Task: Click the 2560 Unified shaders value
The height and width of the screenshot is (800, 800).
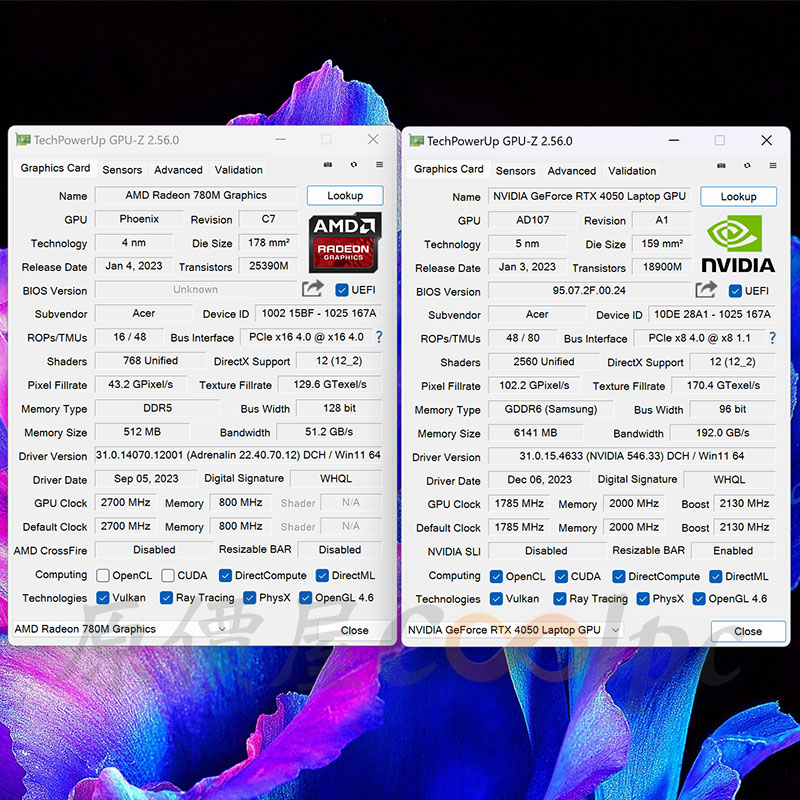Action: pos(544,361)
